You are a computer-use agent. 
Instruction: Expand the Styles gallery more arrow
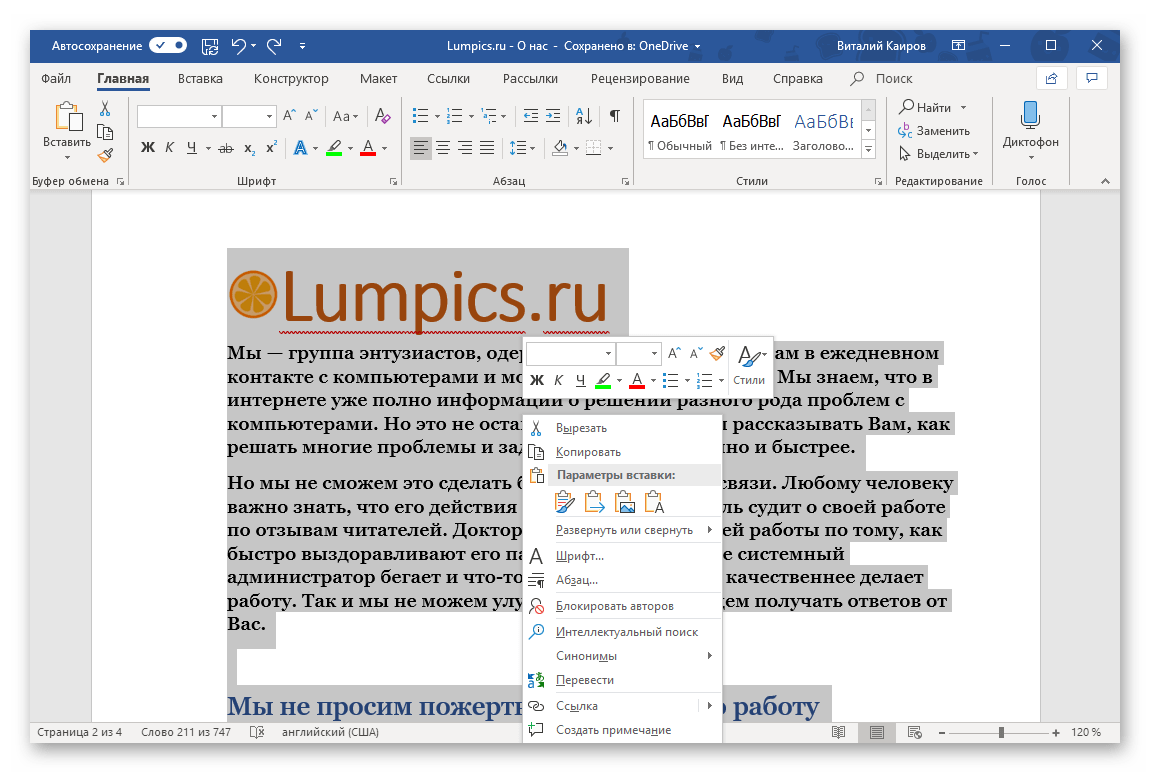[x=868, y=149]
